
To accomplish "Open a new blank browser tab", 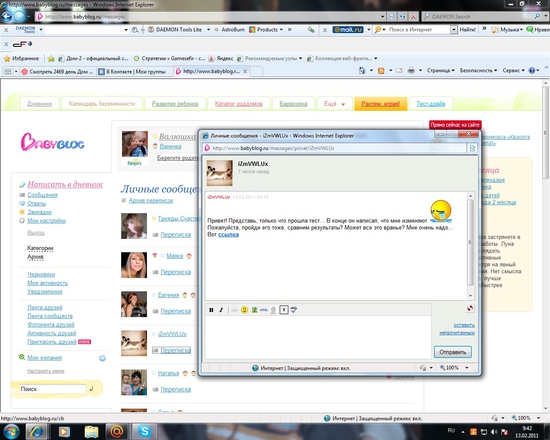I will tap(256, 72).
